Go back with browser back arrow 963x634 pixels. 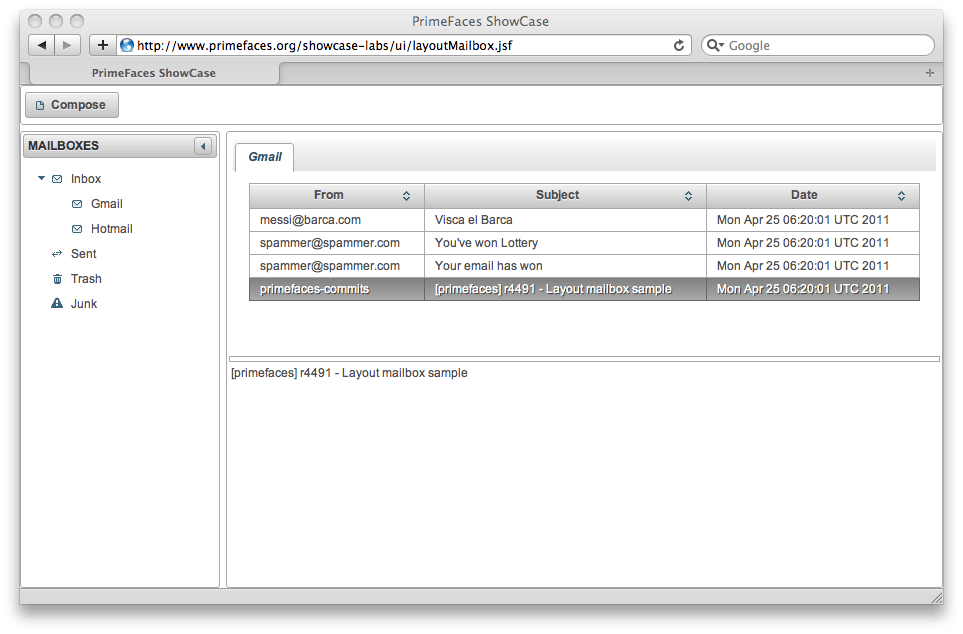click(x=41, y=45)
